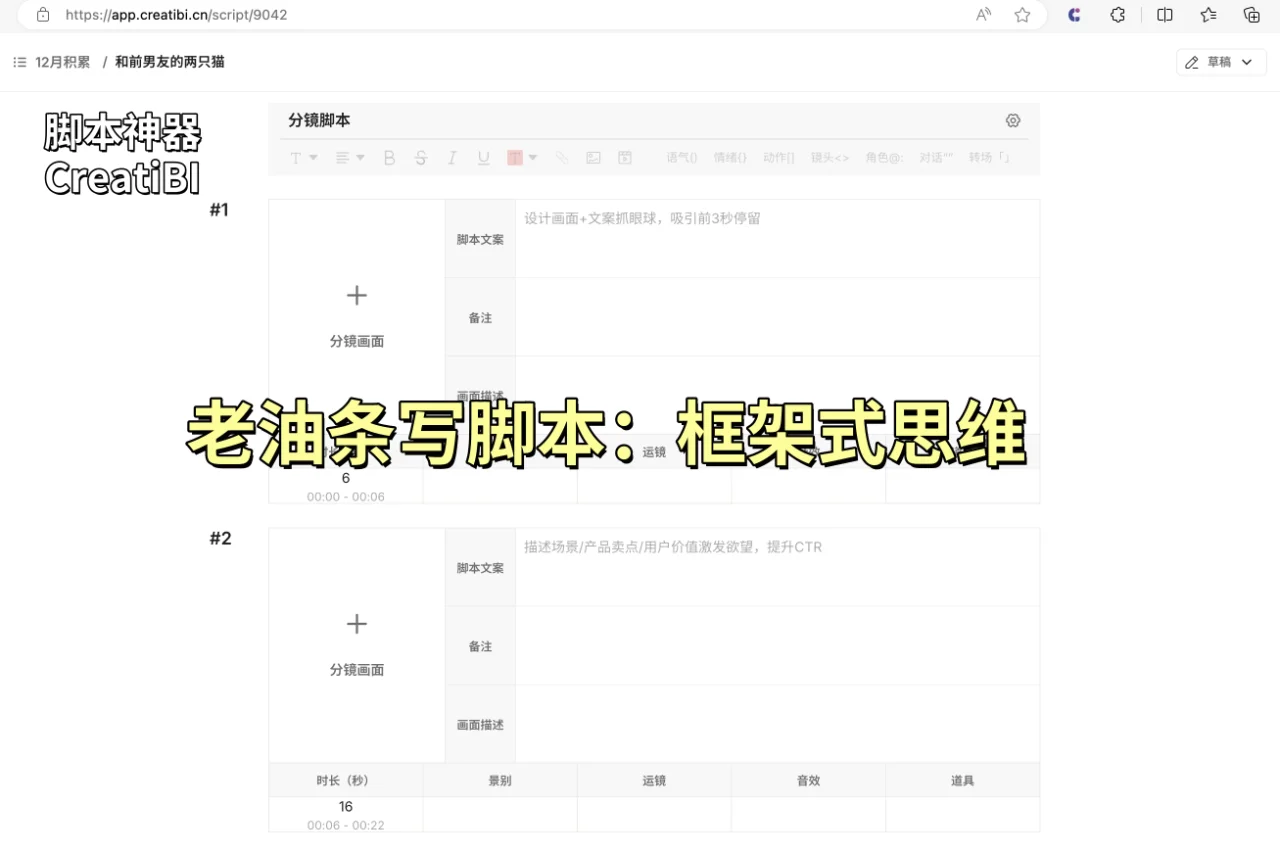This screenshot has height=856, width=1280.
Task: Apply underline formatting
Action: click(x=484, y=157)
